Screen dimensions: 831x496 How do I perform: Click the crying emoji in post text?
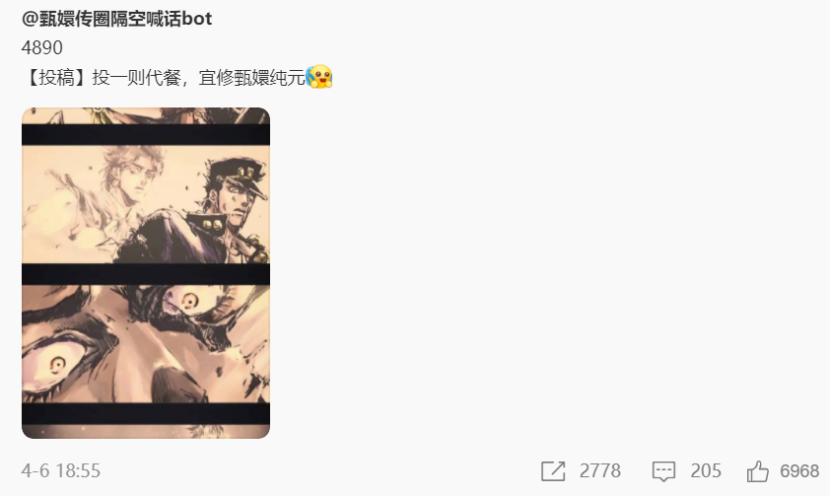coord(319,76)
